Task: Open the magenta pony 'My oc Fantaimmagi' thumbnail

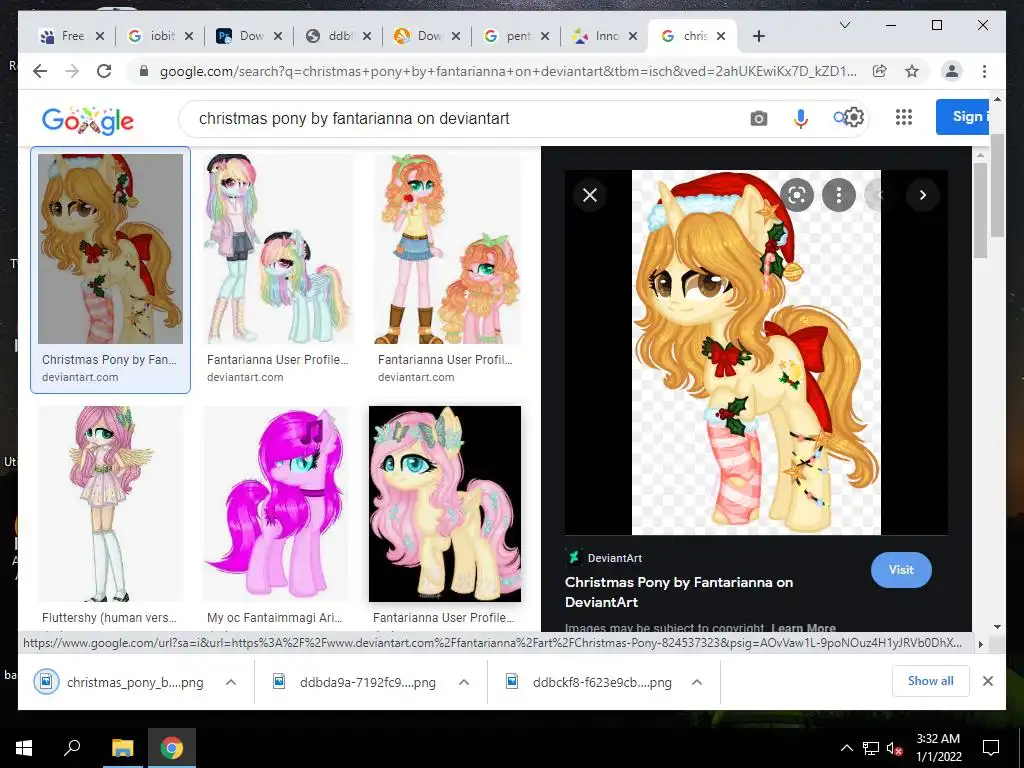Action: (278, 504)
